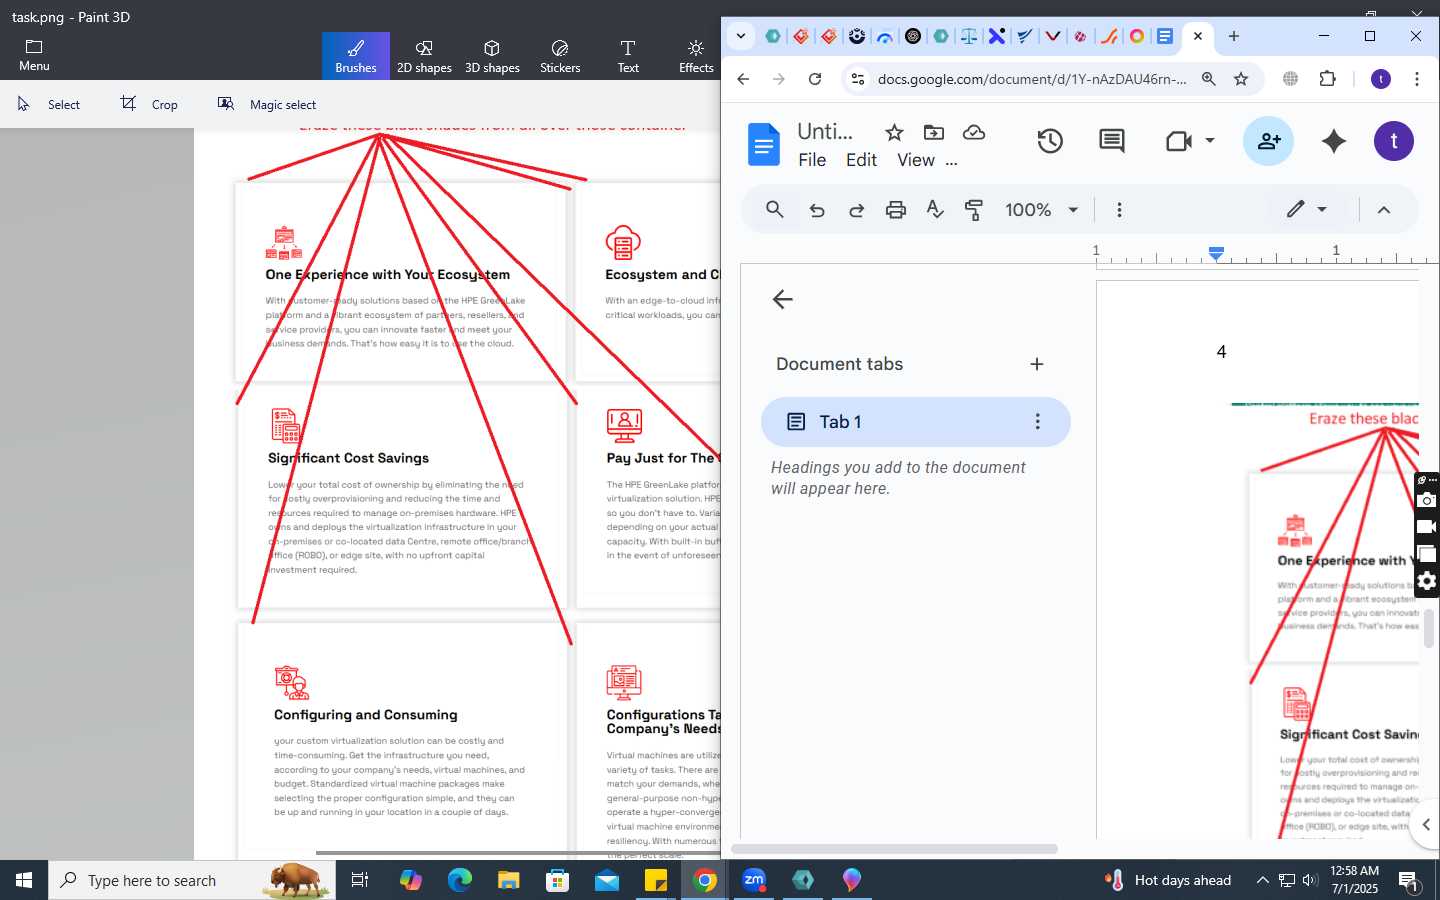Go back in Chrome
Screen dimensions: 1440x900
pos(743,79)
